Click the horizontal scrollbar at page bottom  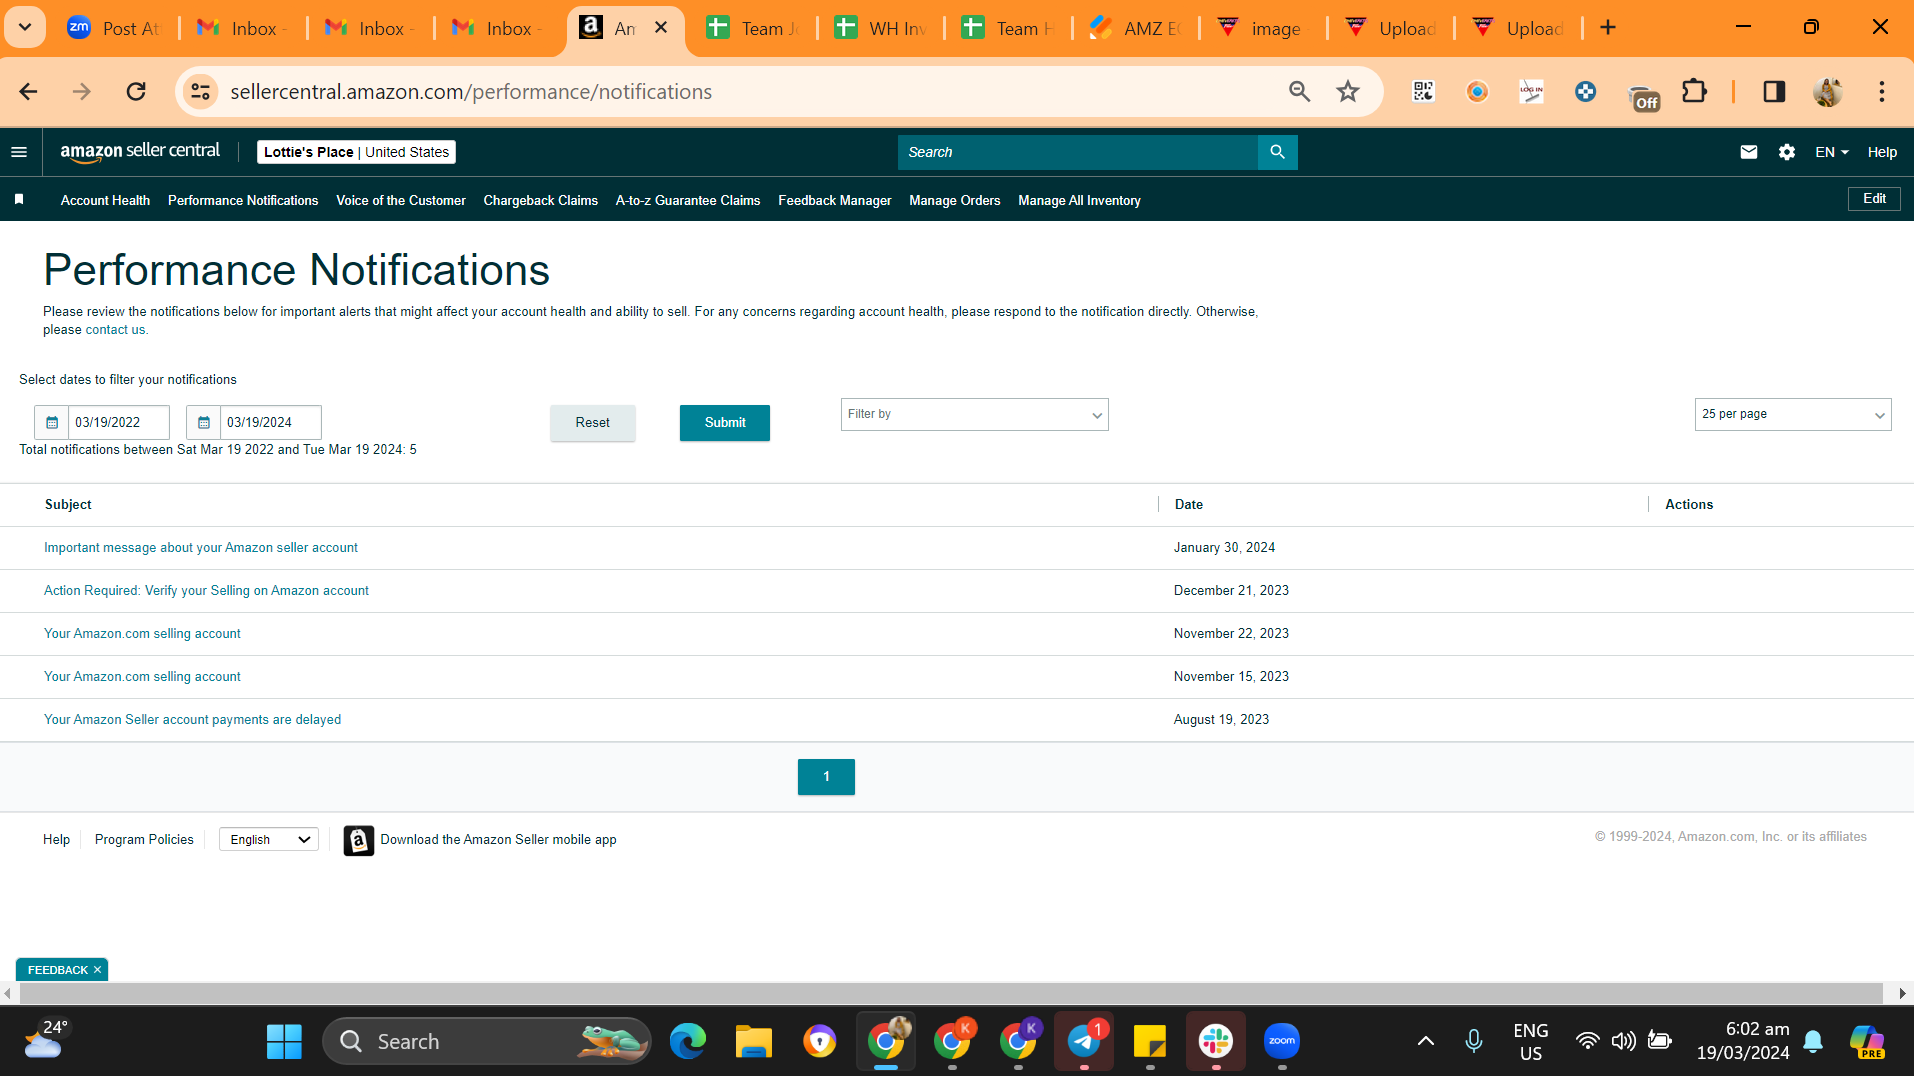(x=951, y=993)
